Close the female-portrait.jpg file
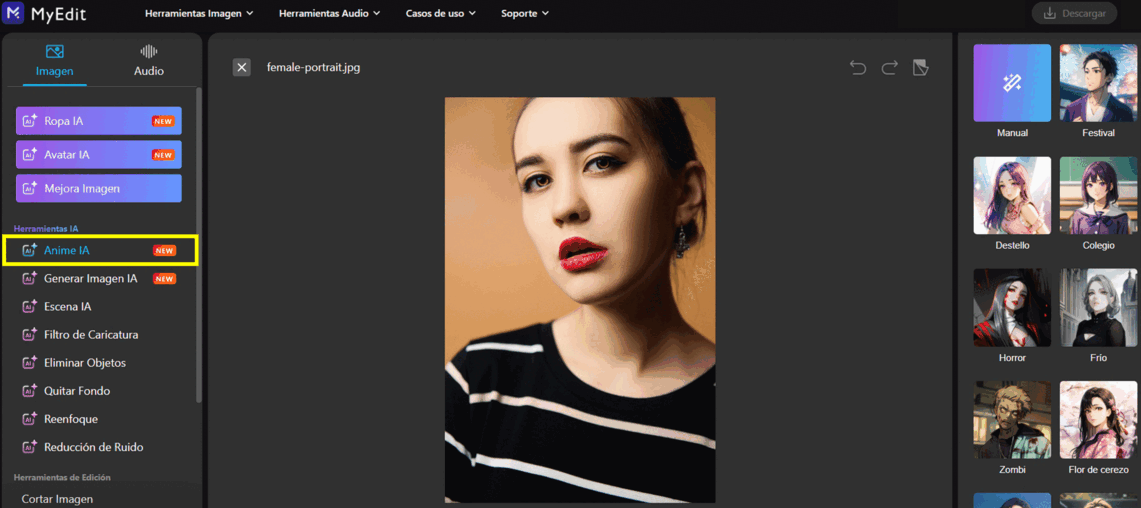 coord(242,68)
